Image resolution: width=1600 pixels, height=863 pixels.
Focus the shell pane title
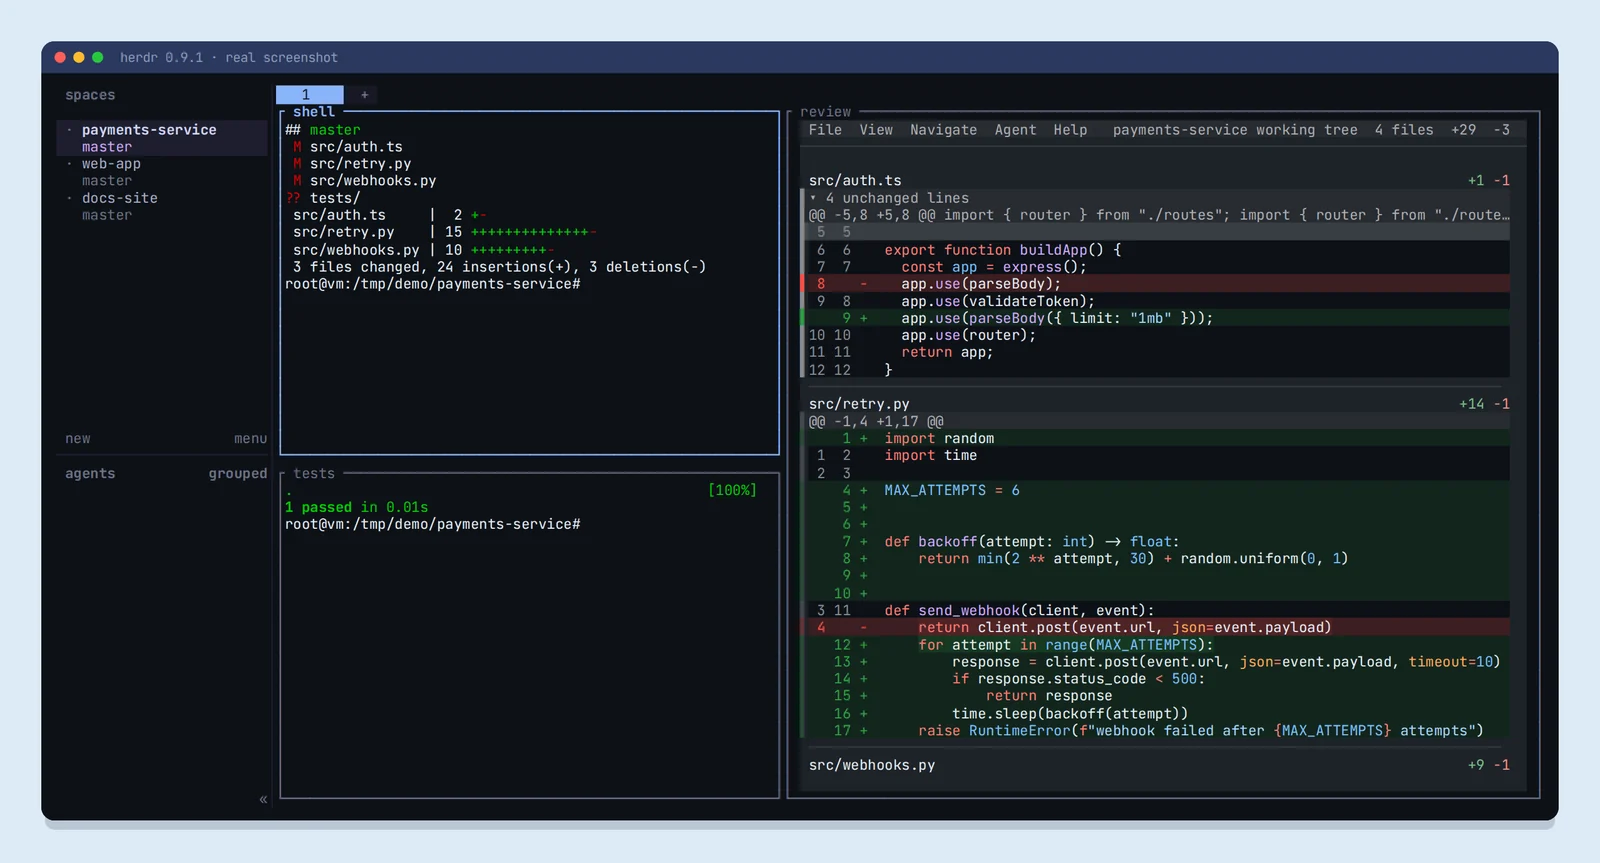314,112
